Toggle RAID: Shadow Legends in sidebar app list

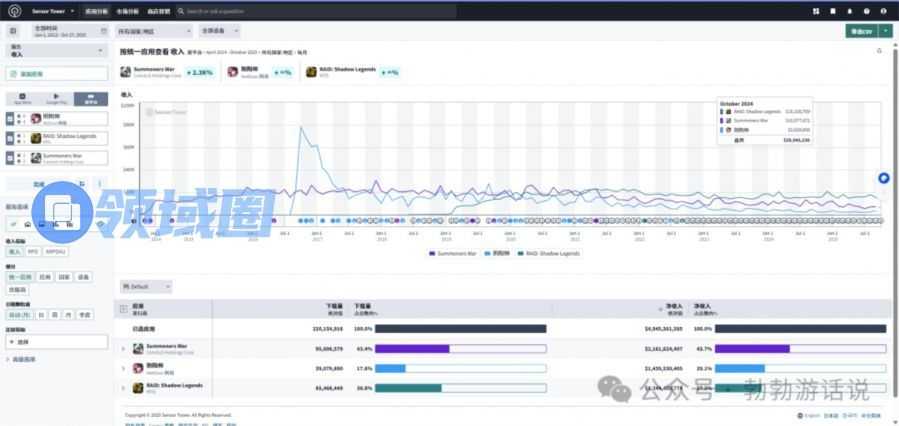[x=11, y=138]
